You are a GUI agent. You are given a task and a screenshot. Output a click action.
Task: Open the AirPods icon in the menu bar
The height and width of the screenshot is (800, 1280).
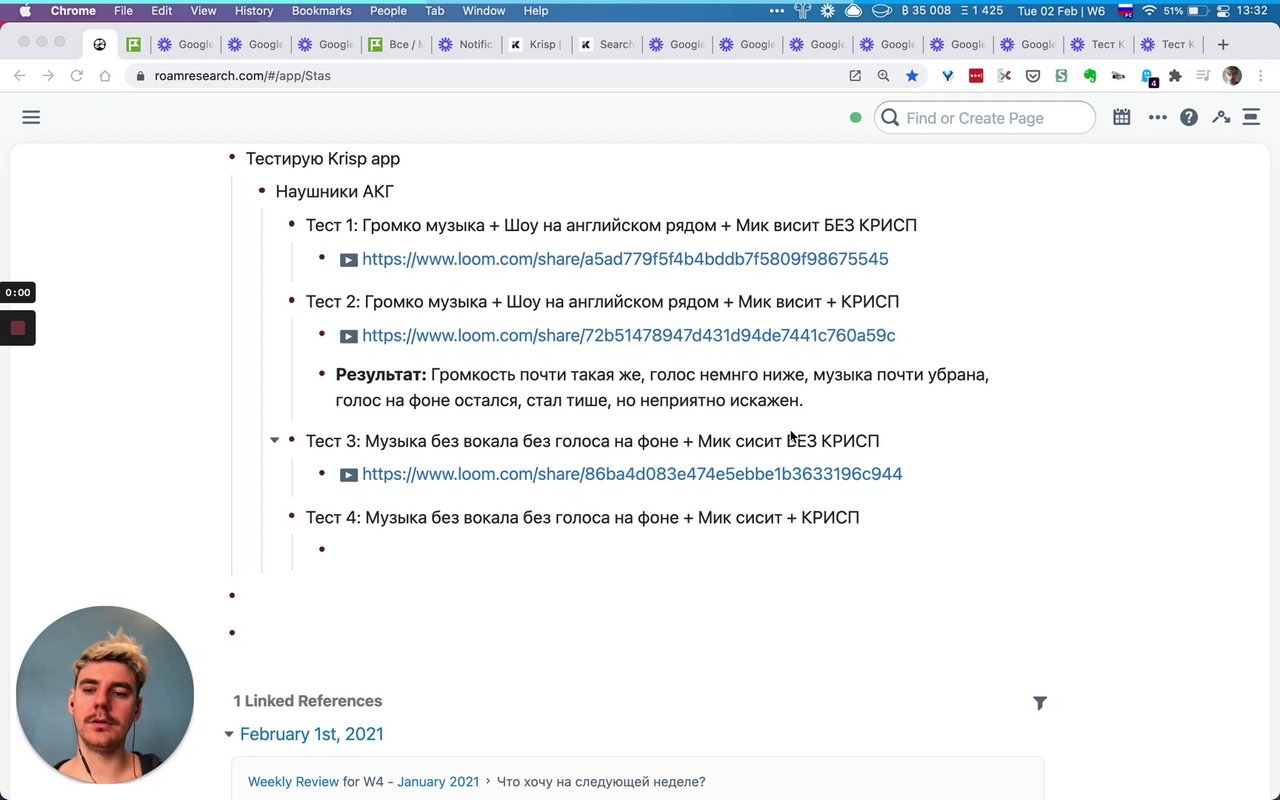pos(803,11)
